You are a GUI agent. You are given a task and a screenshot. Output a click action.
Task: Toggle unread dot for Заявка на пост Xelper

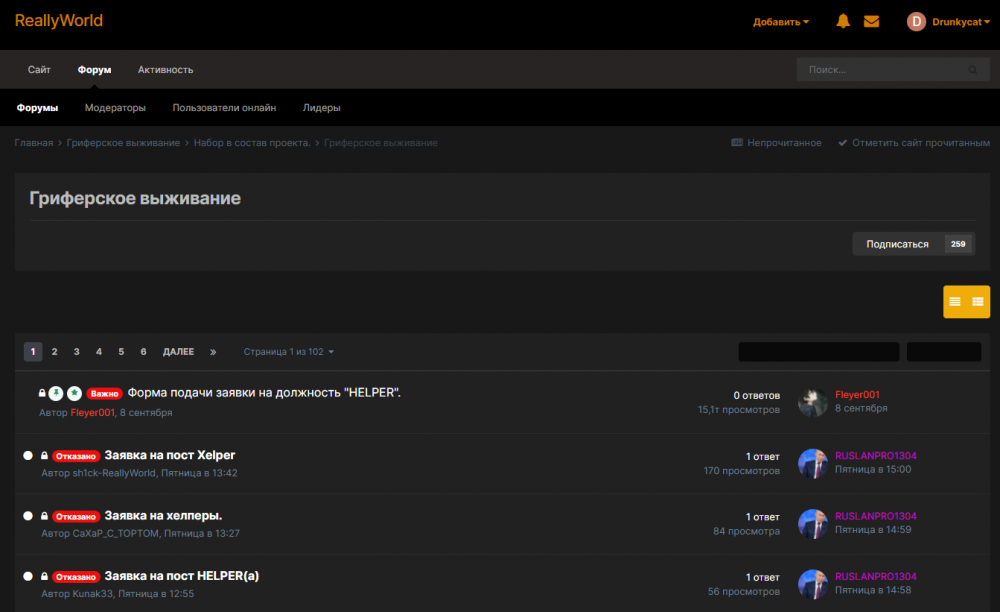click(28, 455)
